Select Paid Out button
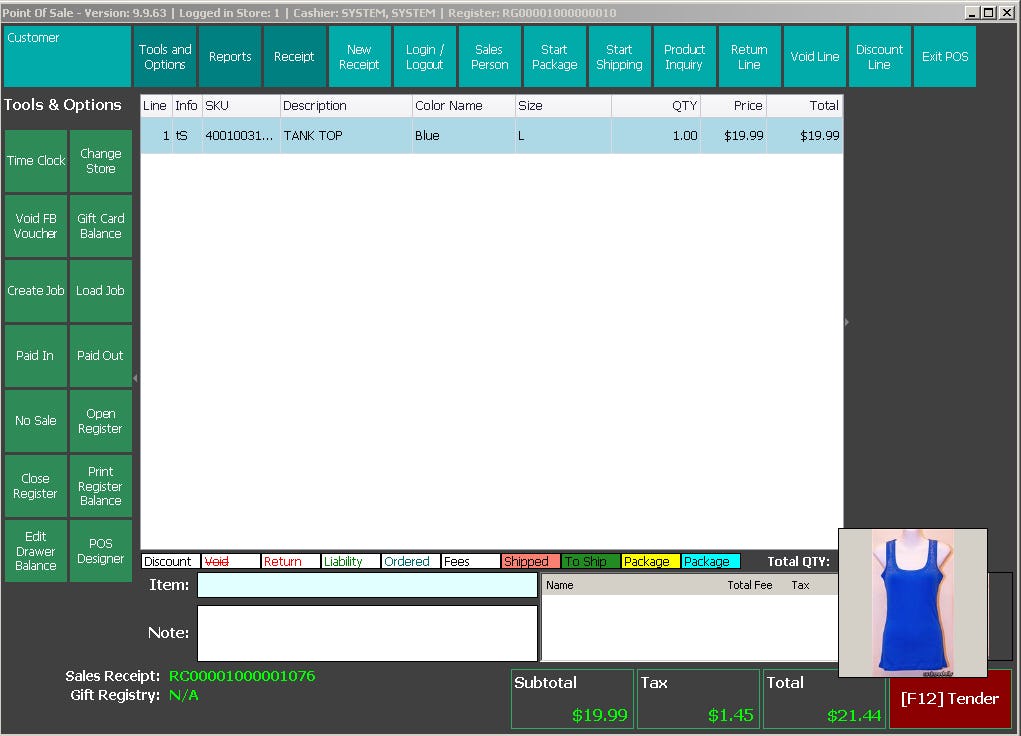This screenshot has height=736, width=1021. pyautogui.click(x=101, y=356)
